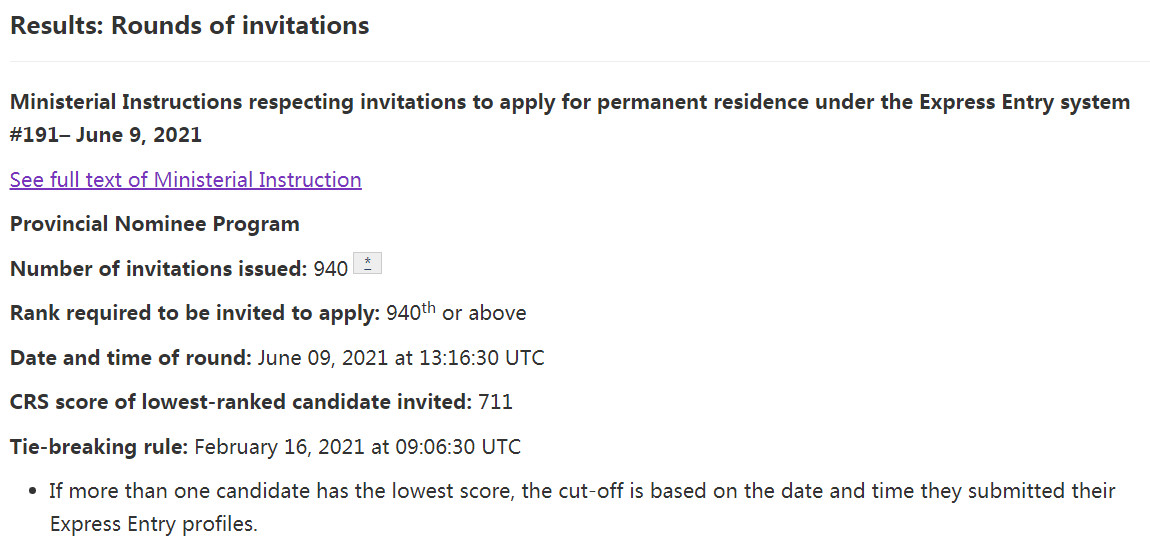Click the bullet point before "If more than one"
The width and height of the screenshot is (1150, 550).
coord(34,491)
